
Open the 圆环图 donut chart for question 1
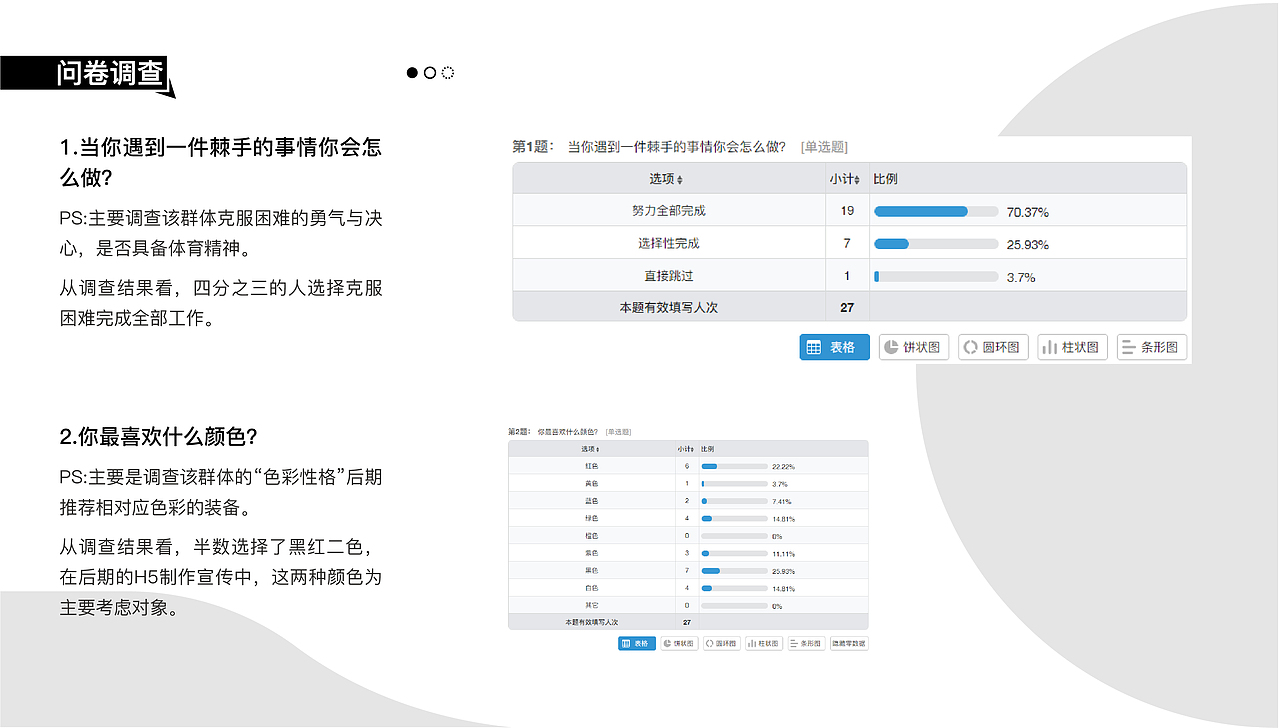click(992, 347)
